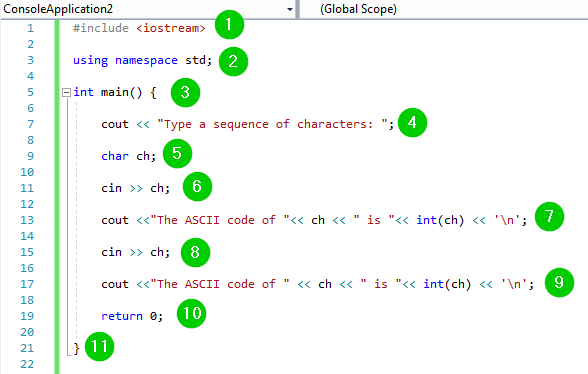The height and width of the screenshot is (374, 588).
Task: Click 'cout' on line 7
Action: point(115,124)
